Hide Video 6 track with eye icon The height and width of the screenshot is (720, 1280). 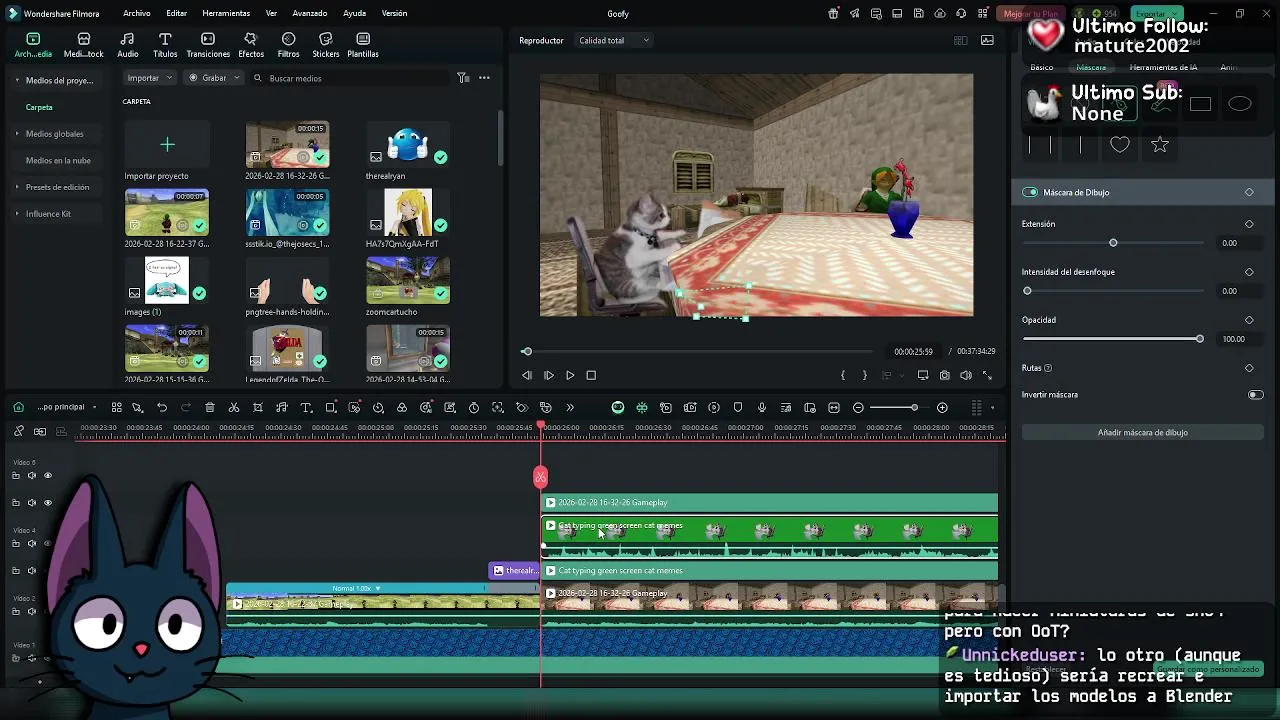(47, 475)
